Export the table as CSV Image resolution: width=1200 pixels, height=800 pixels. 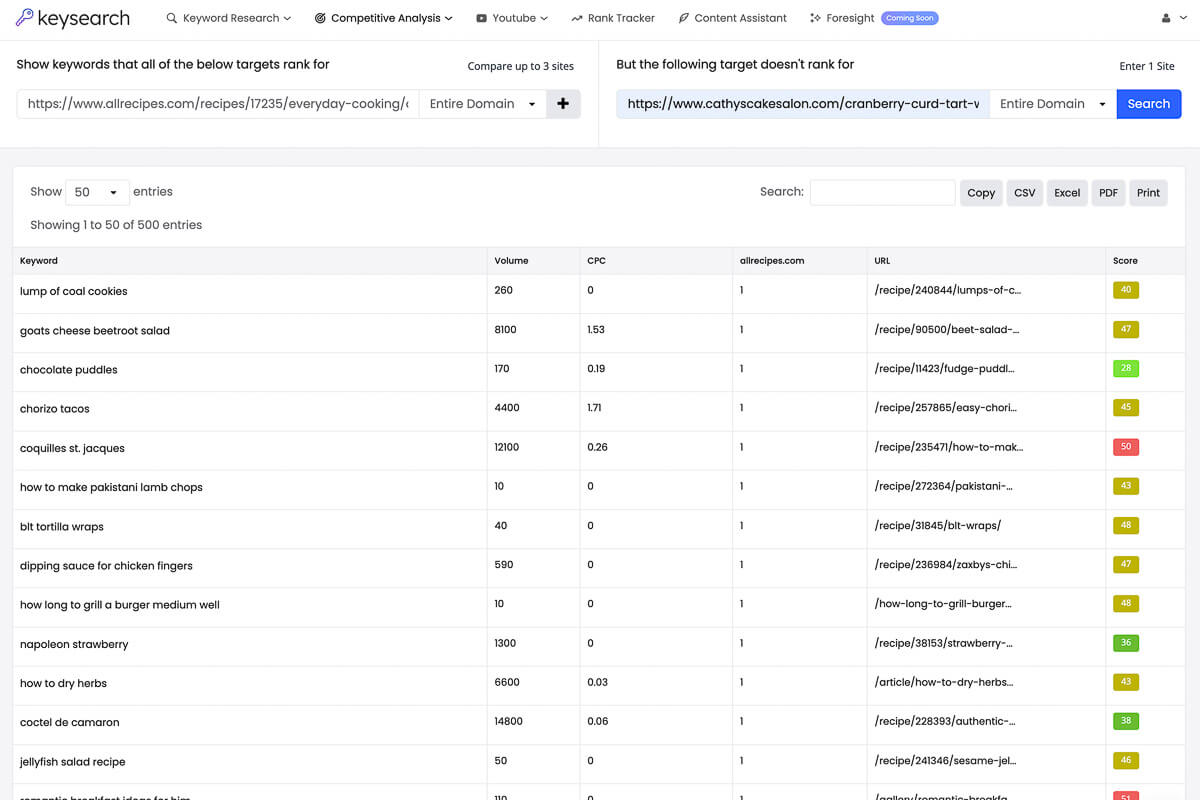[1025, 193]
